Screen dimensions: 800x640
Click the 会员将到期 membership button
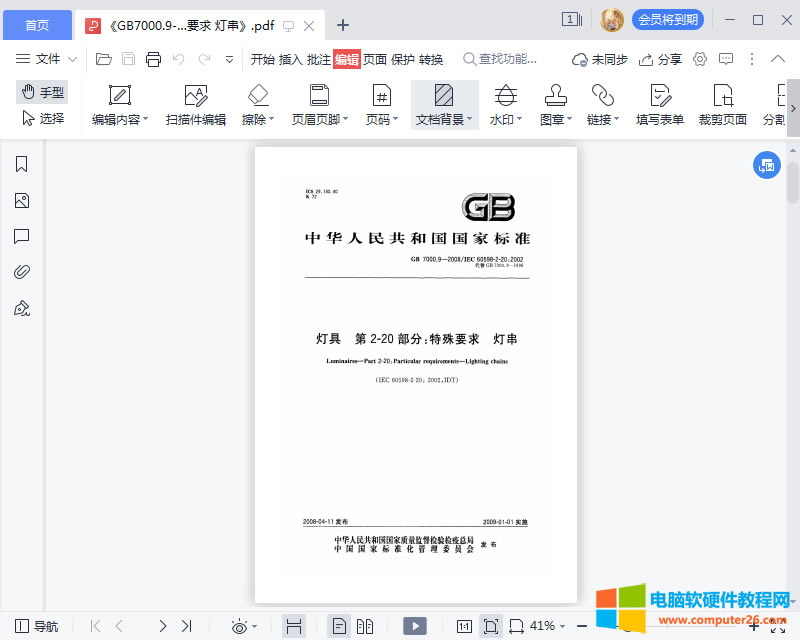pos(668,19)
